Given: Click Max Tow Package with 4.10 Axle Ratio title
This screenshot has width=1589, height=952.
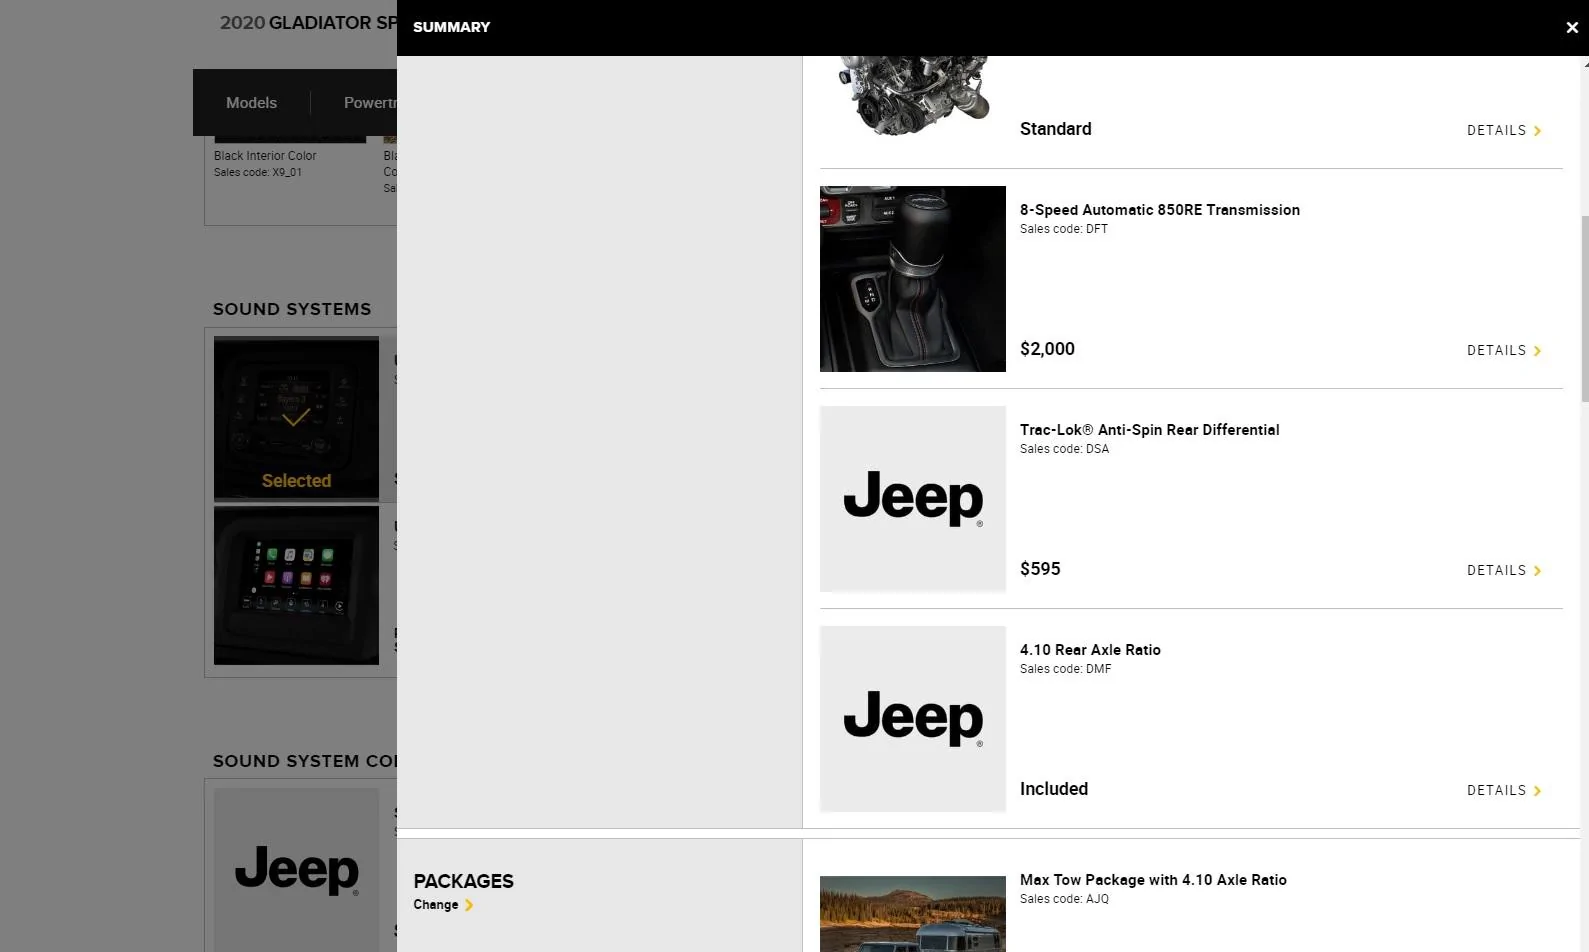Looking at the screenshot, I should point(1153,880).
